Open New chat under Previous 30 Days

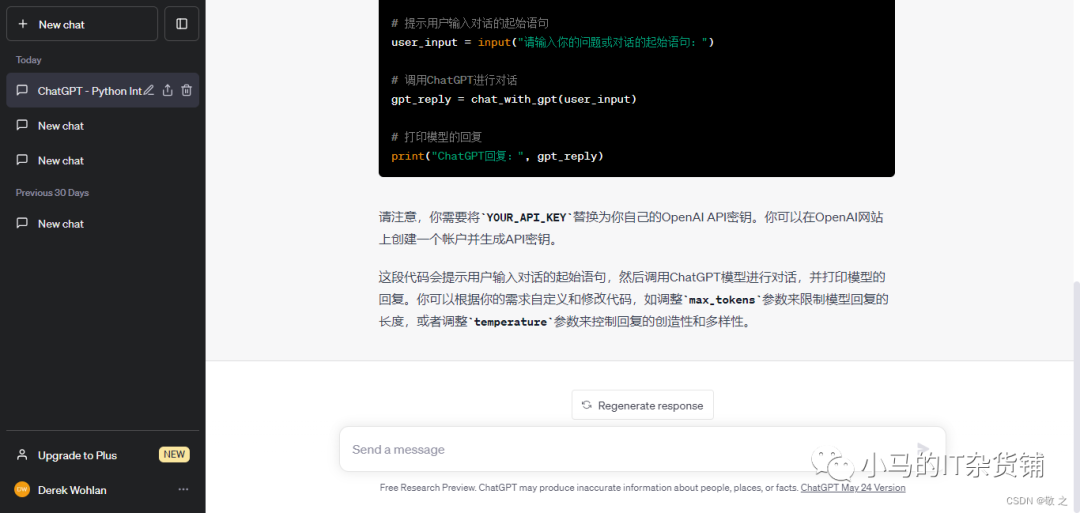(61, 224)
